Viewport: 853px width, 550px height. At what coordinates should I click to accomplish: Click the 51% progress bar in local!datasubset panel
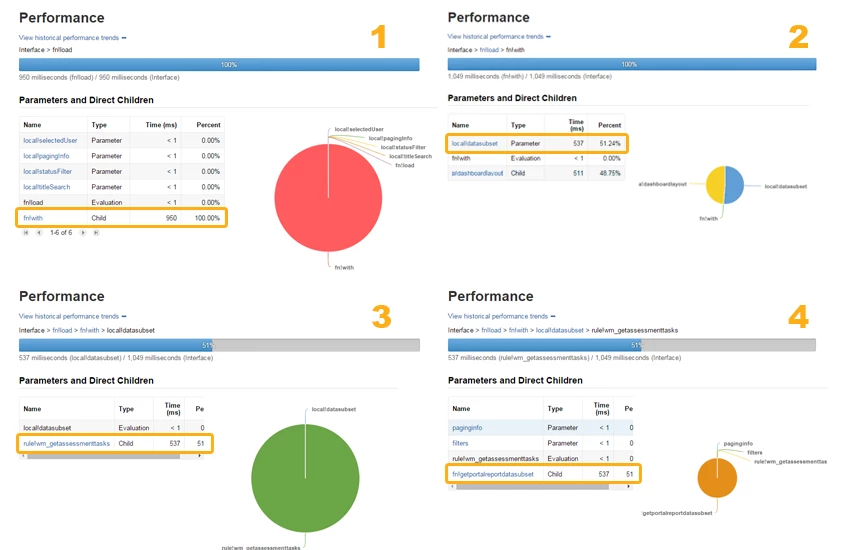pos(219,345)
